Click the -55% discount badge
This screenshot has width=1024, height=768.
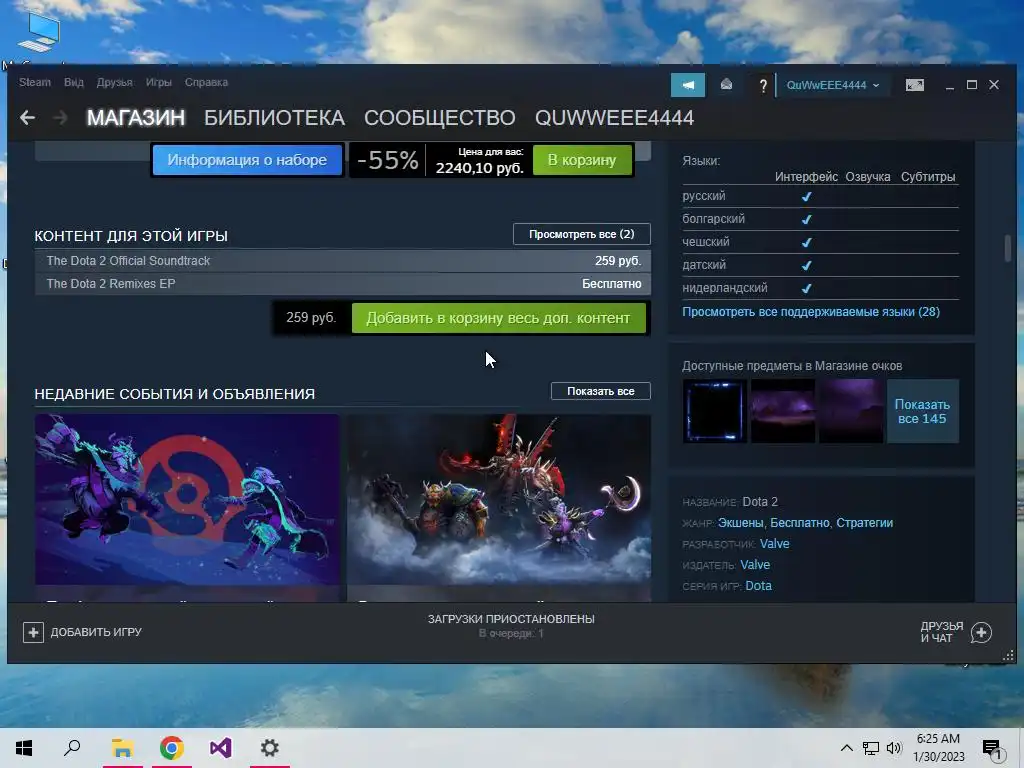(387, 160)
